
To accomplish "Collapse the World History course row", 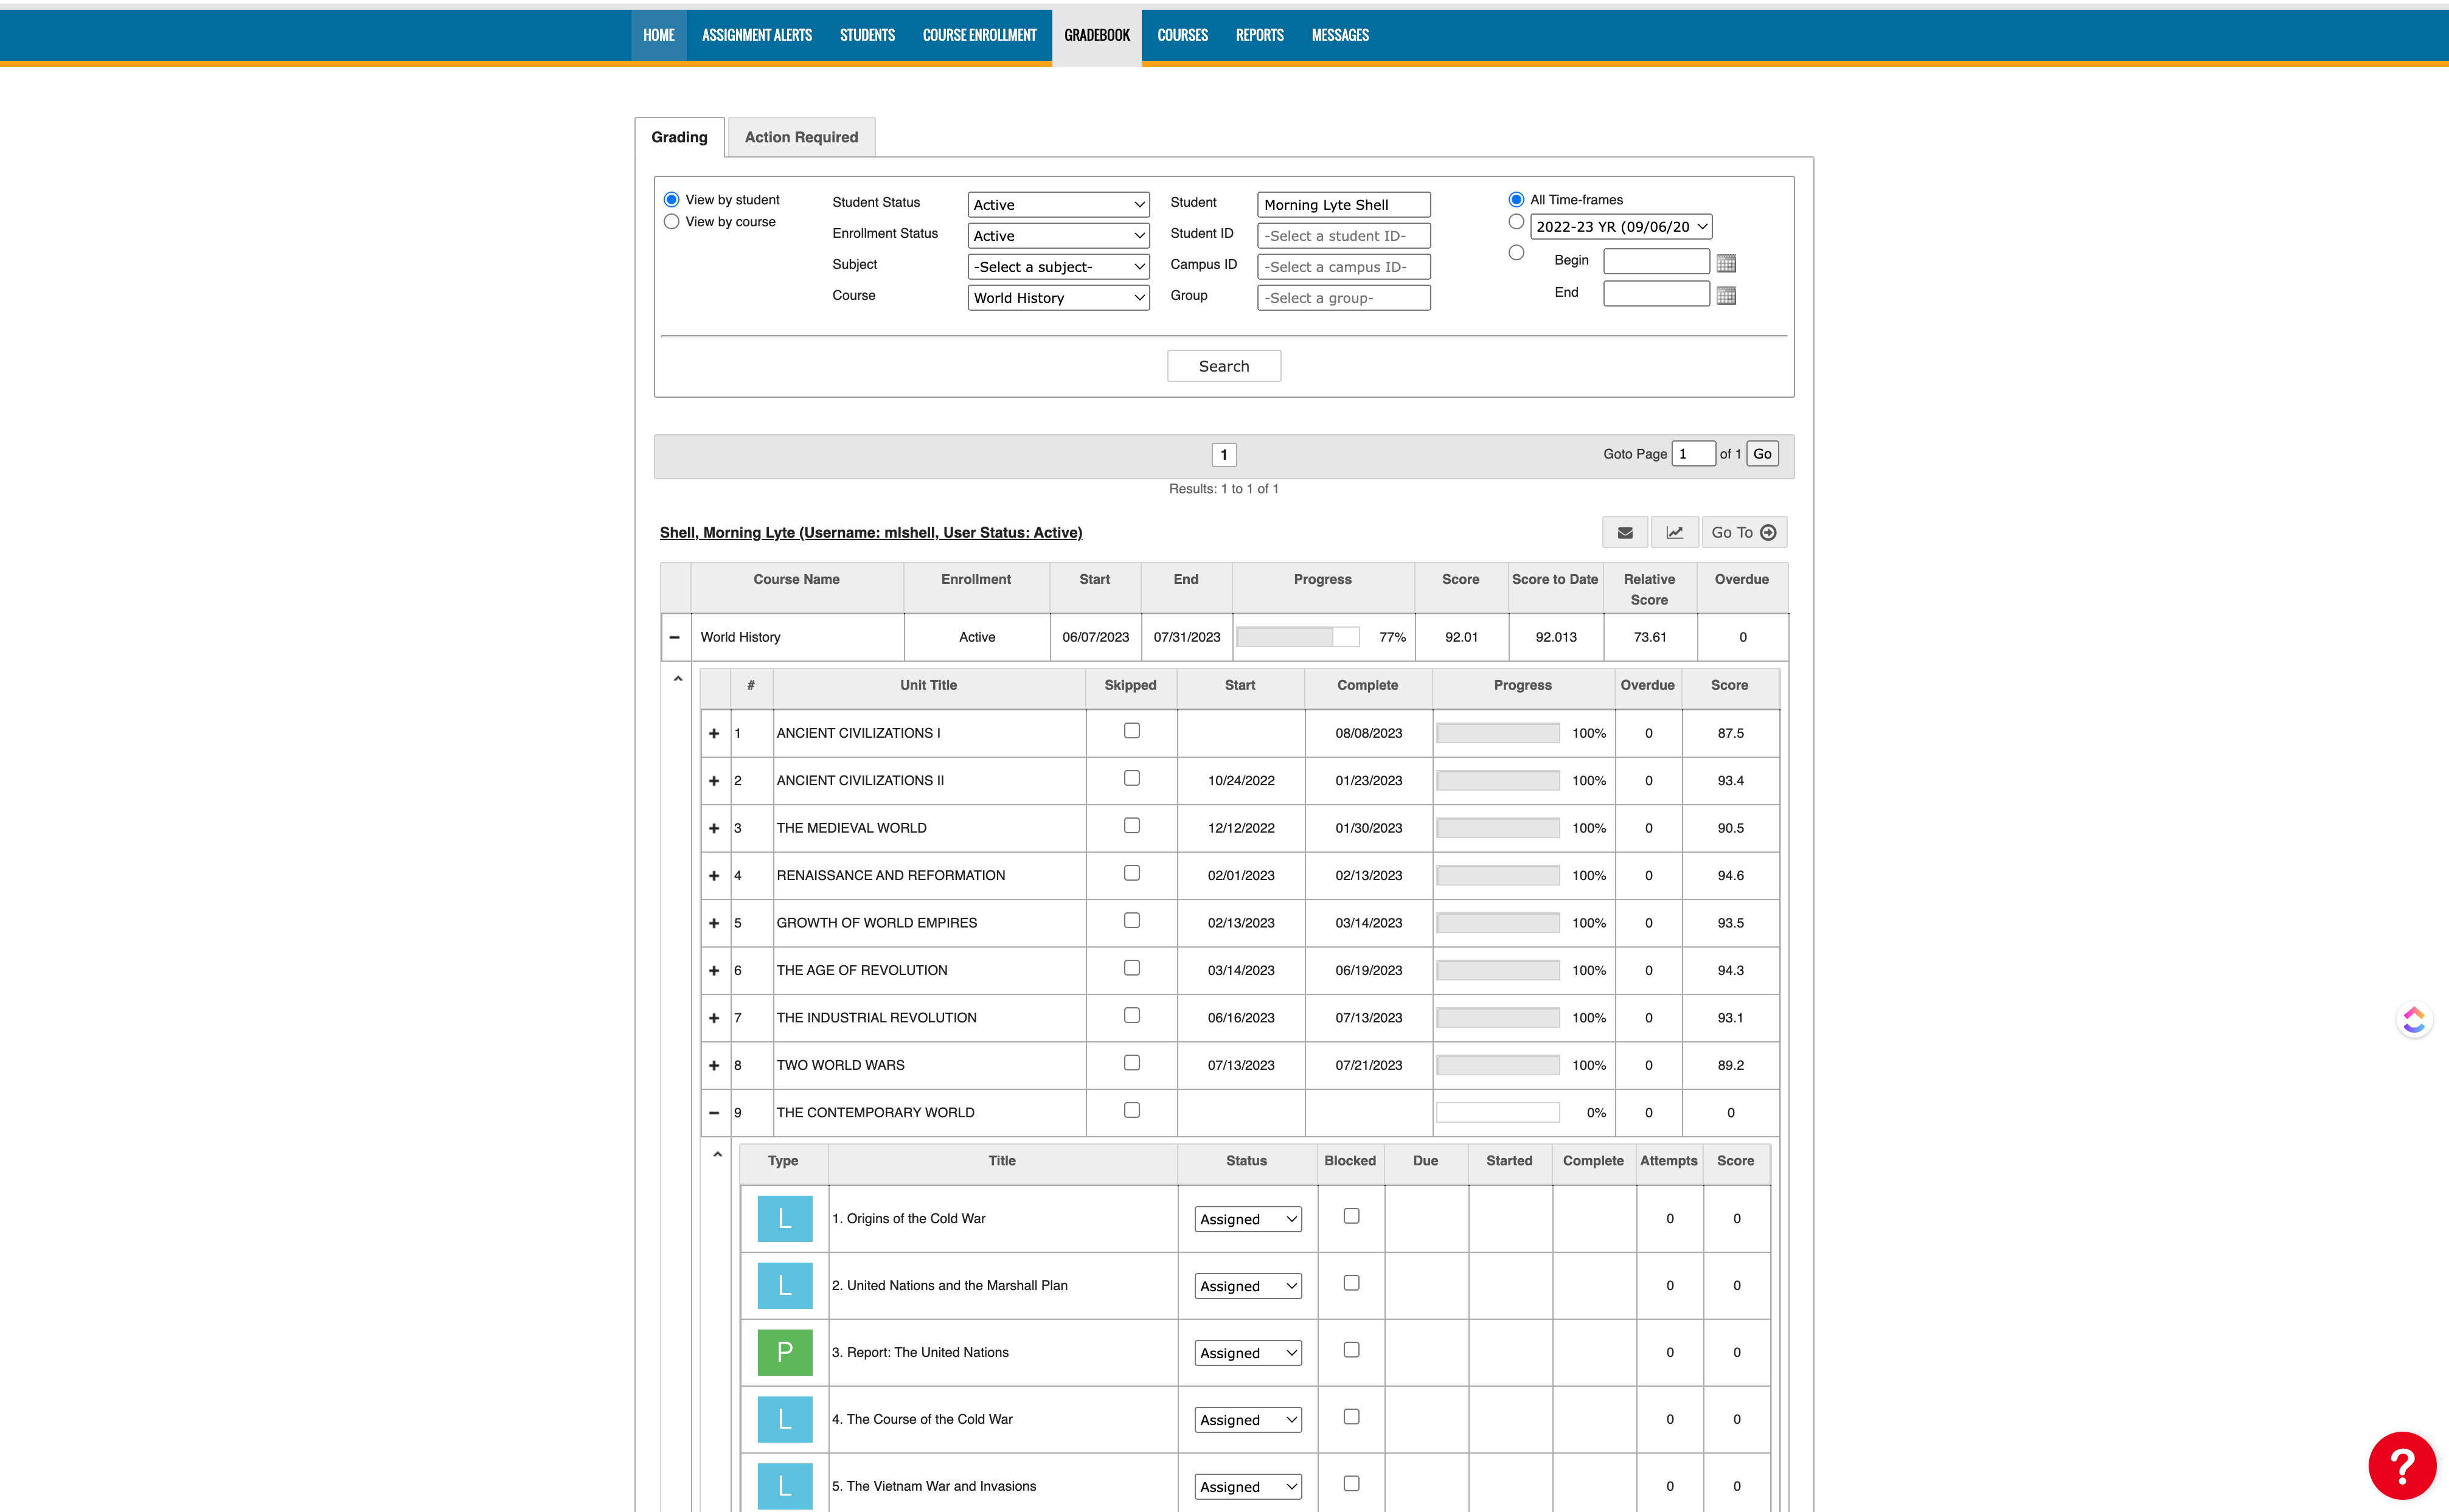I will [x=674, y=637].
